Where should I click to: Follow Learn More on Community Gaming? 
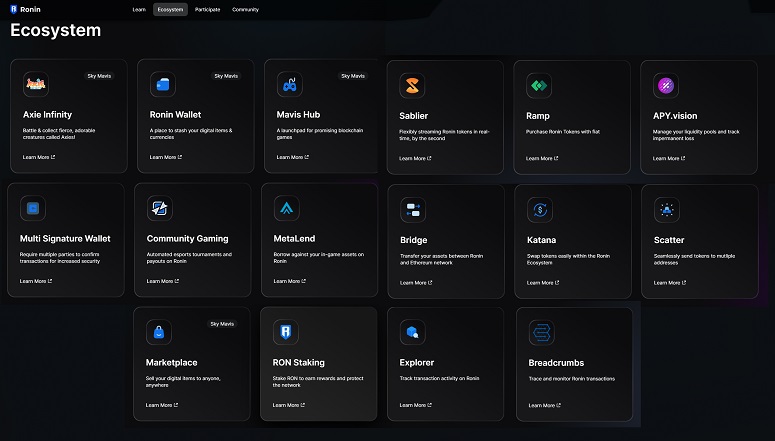(x=163, y=281)
